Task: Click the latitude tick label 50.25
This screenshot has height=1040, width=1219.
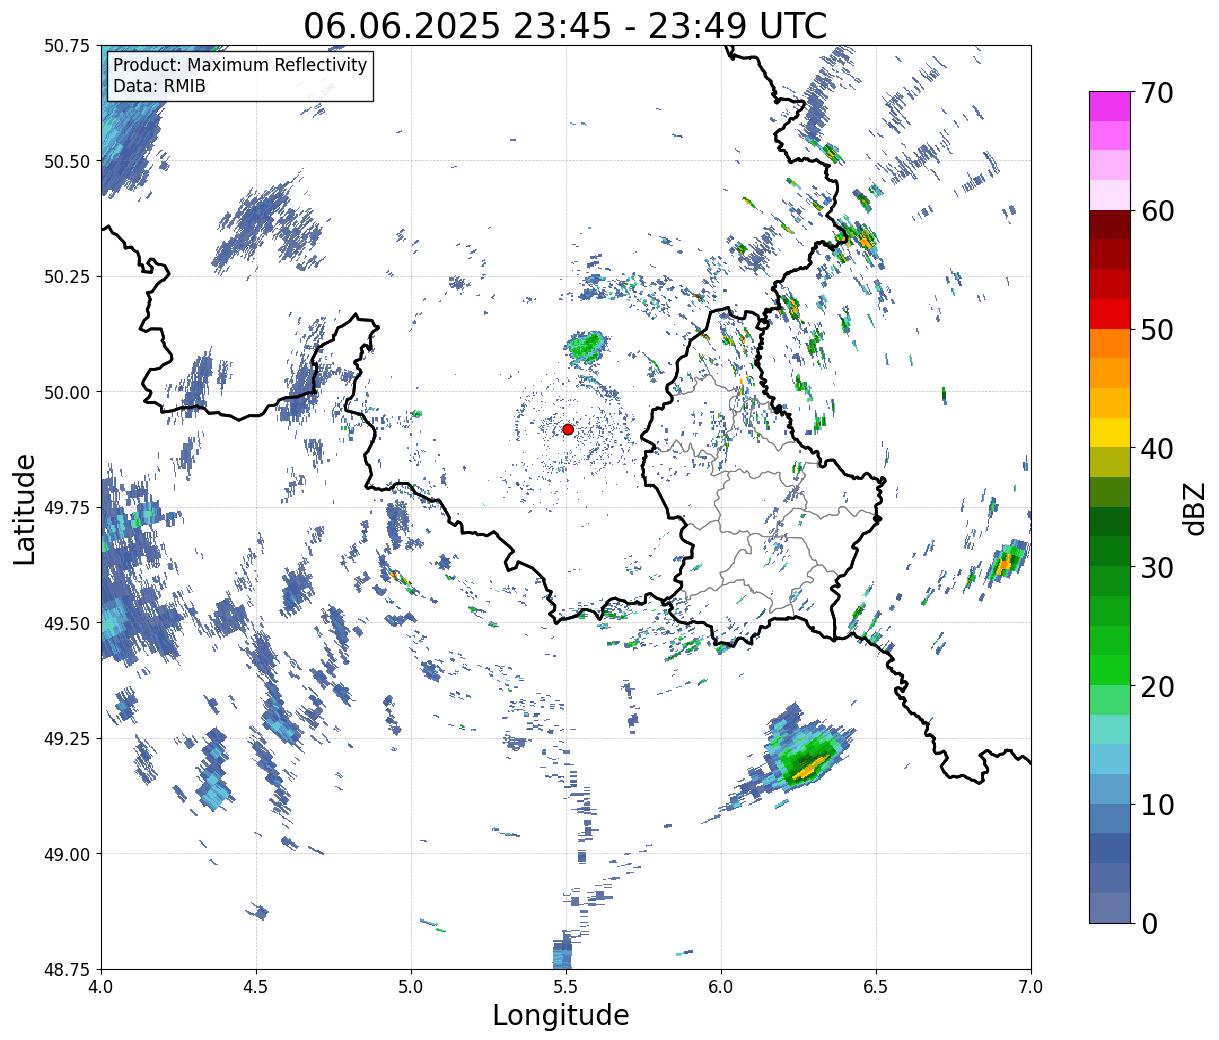Action: tap(67, 277)
